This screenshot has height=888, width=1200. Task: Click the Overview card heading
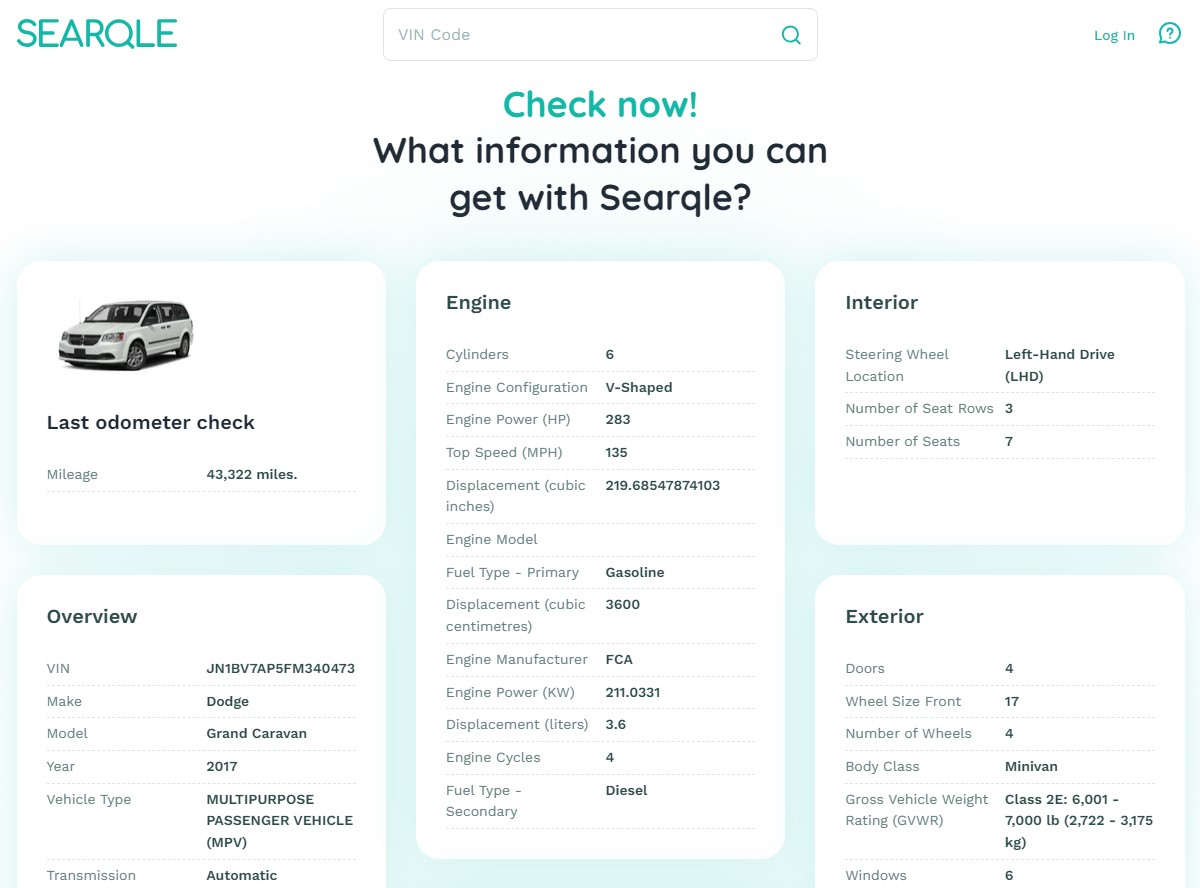[x=92, y=616]
